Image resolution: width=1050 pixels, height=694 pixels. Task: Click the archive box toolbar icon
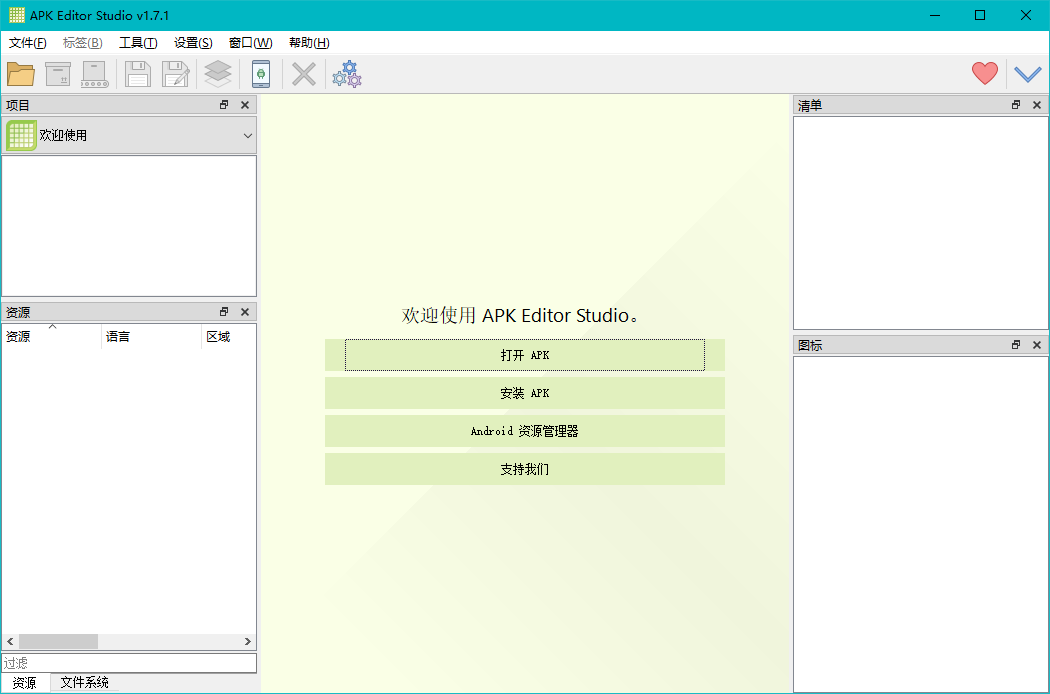pyautogui.click(x=58, y=74)
